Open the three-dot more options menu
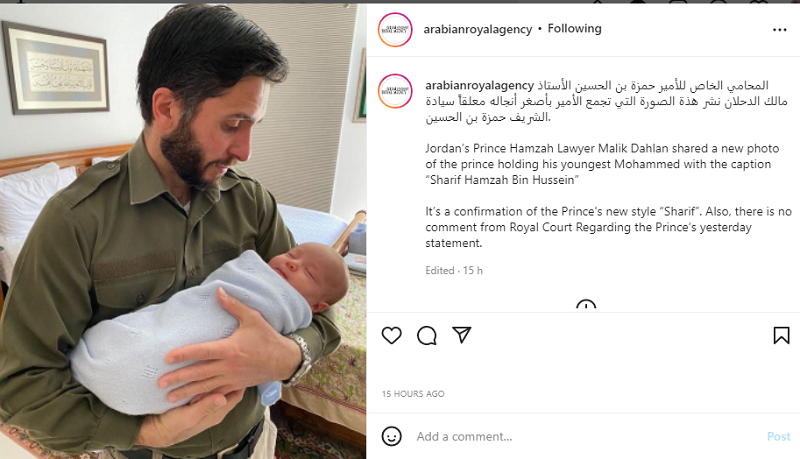This screenshot has width=800, height=459. coord(780,30)
